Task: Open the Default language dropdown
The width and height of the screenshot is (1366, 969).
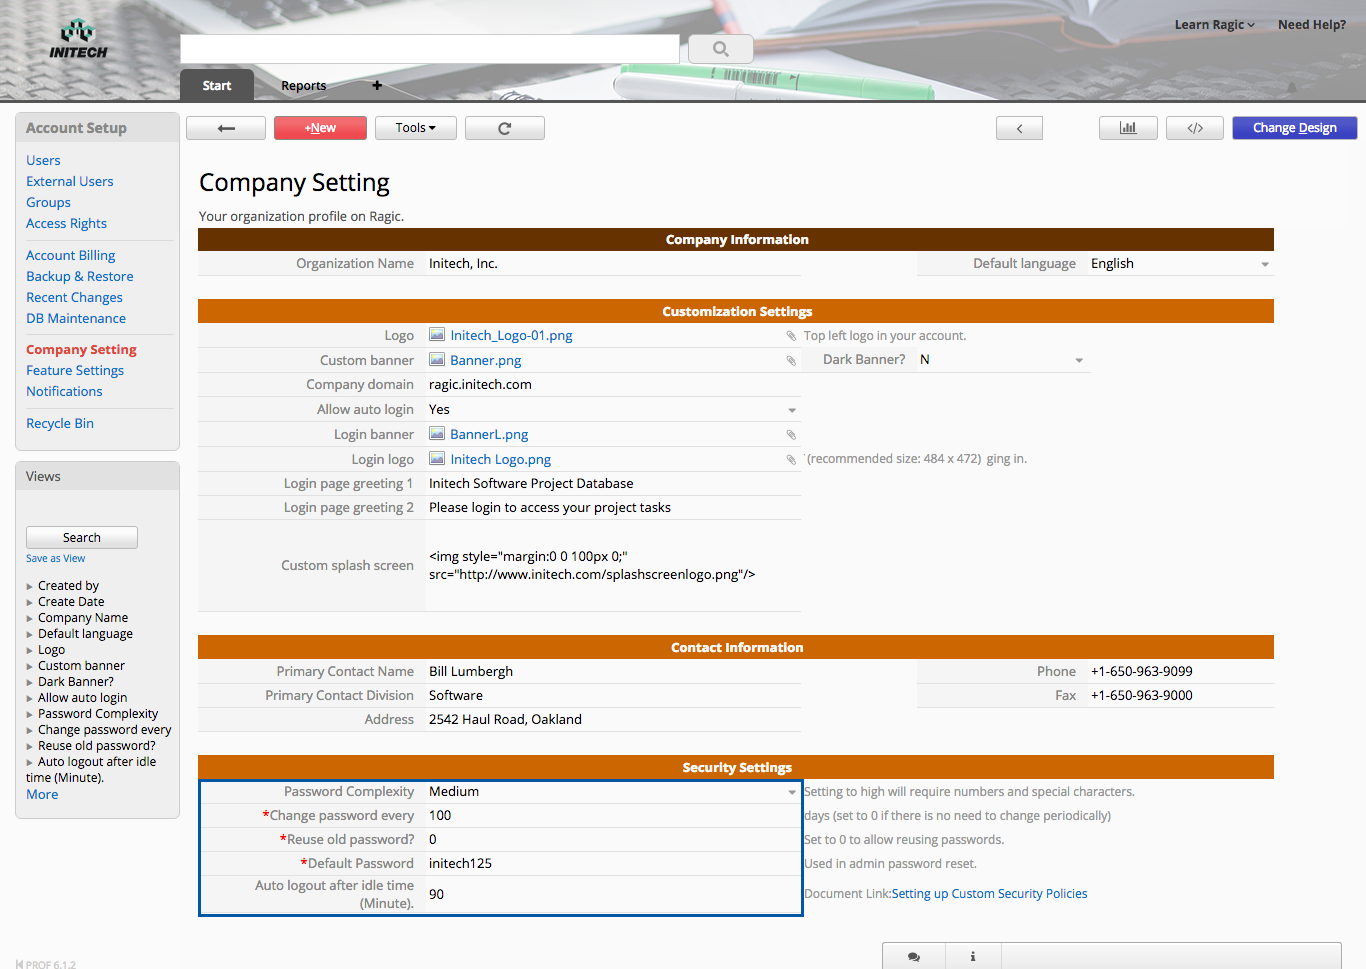Action: [x=1265, y=264]
